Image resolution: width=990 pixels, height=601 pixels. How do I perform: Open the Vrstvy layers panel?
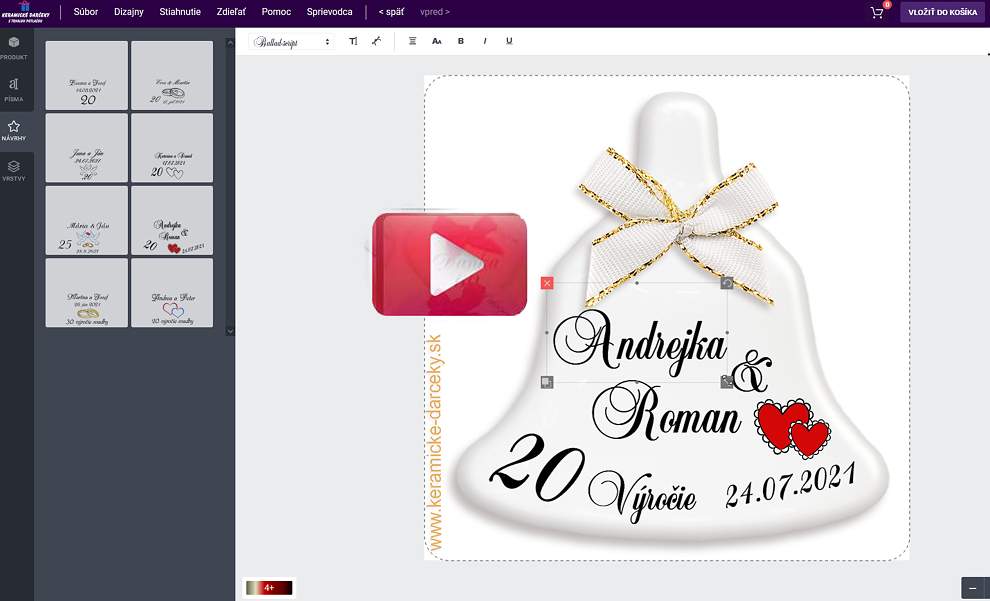pyautogui.click(x=14, y=170)
